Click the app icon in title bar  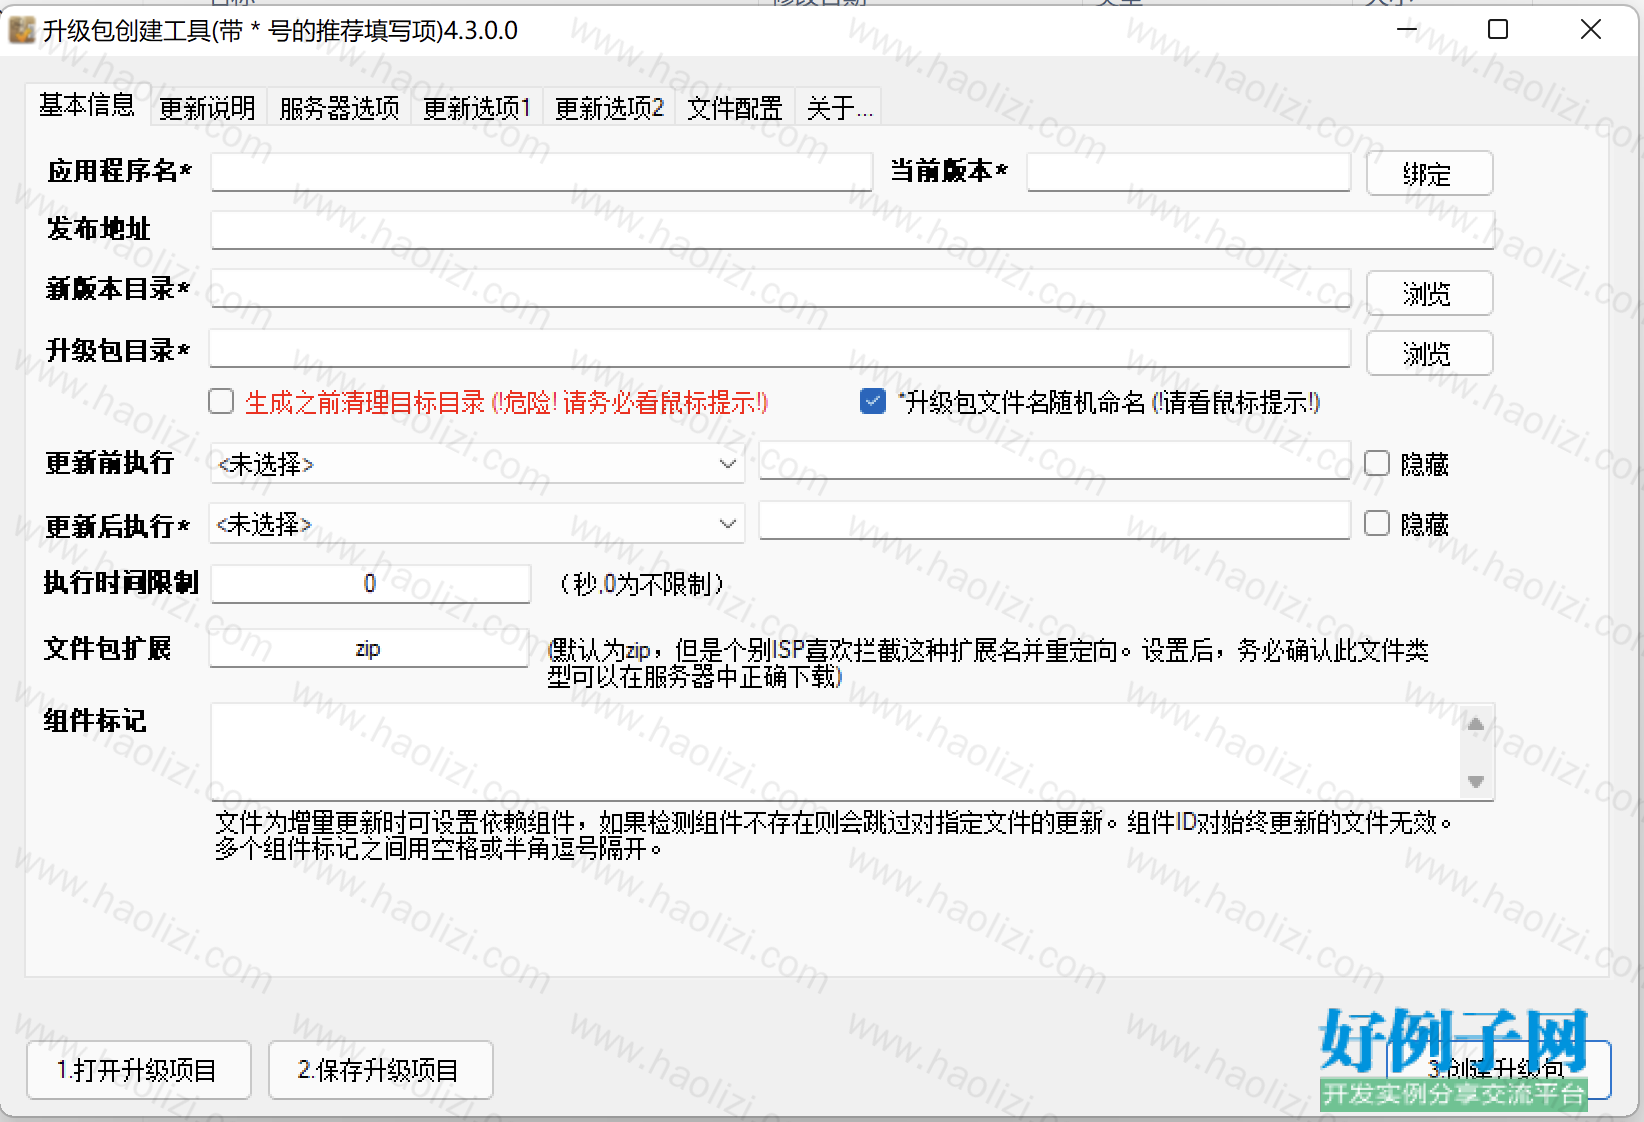tap(21, 30)
